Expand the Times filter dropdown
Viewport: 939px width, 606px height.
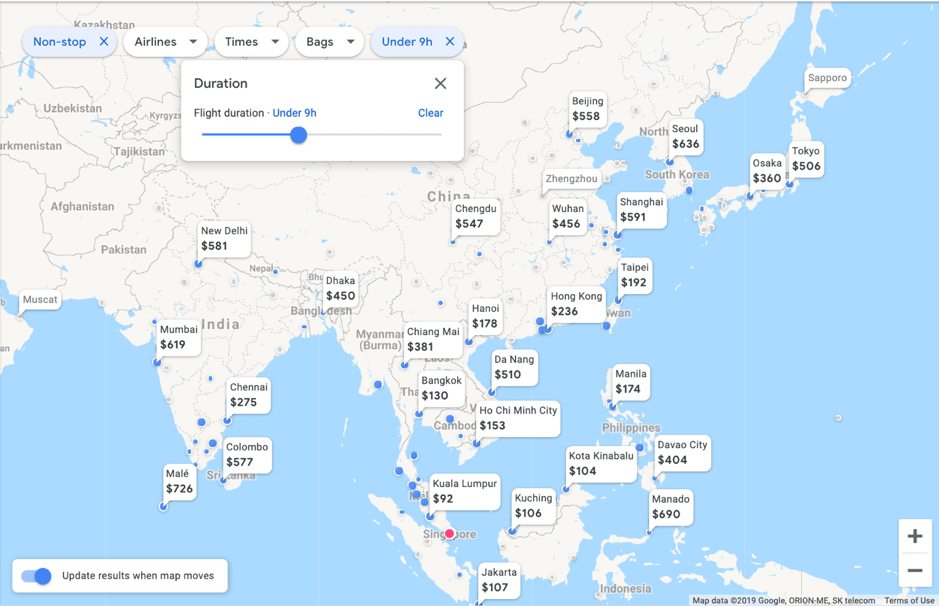[251, 42]
